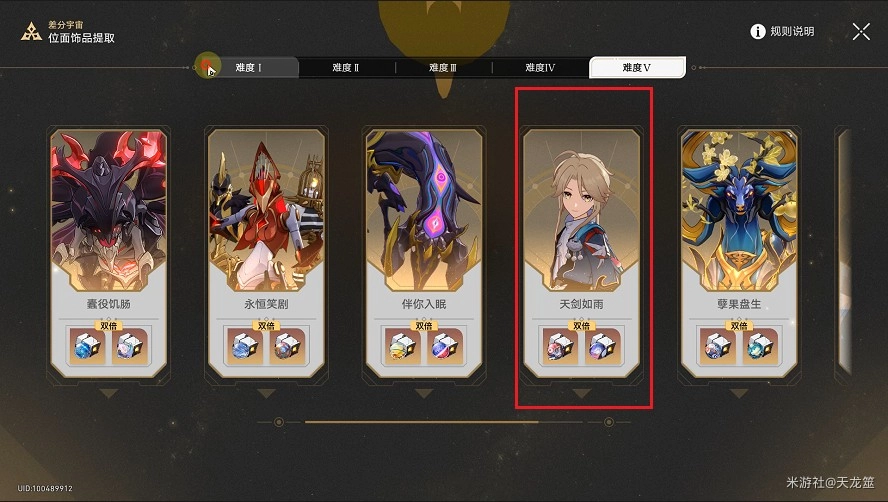The height and width of the screenshot is (502, 888).
Task: Select the 孽果盘生 boss card portrait
Action: click(739, 210)
